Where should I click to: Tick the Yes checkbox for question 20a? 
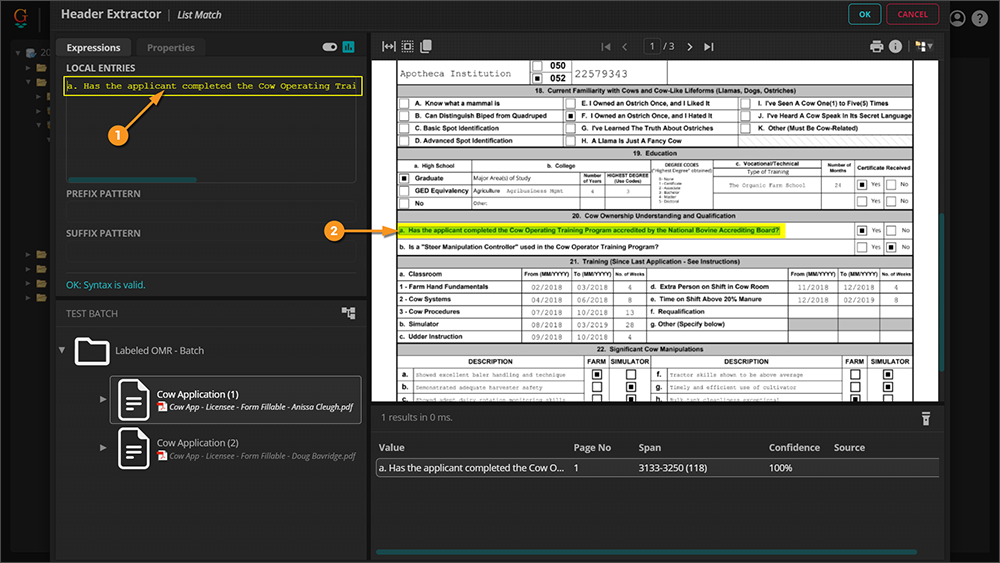[x=862, y=230]
